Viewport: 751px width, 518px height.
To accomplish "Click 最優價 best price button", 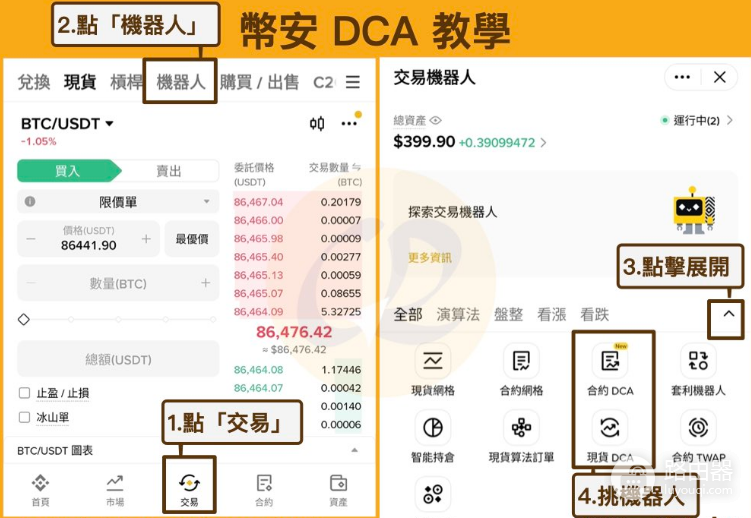I will click(192, 239).
